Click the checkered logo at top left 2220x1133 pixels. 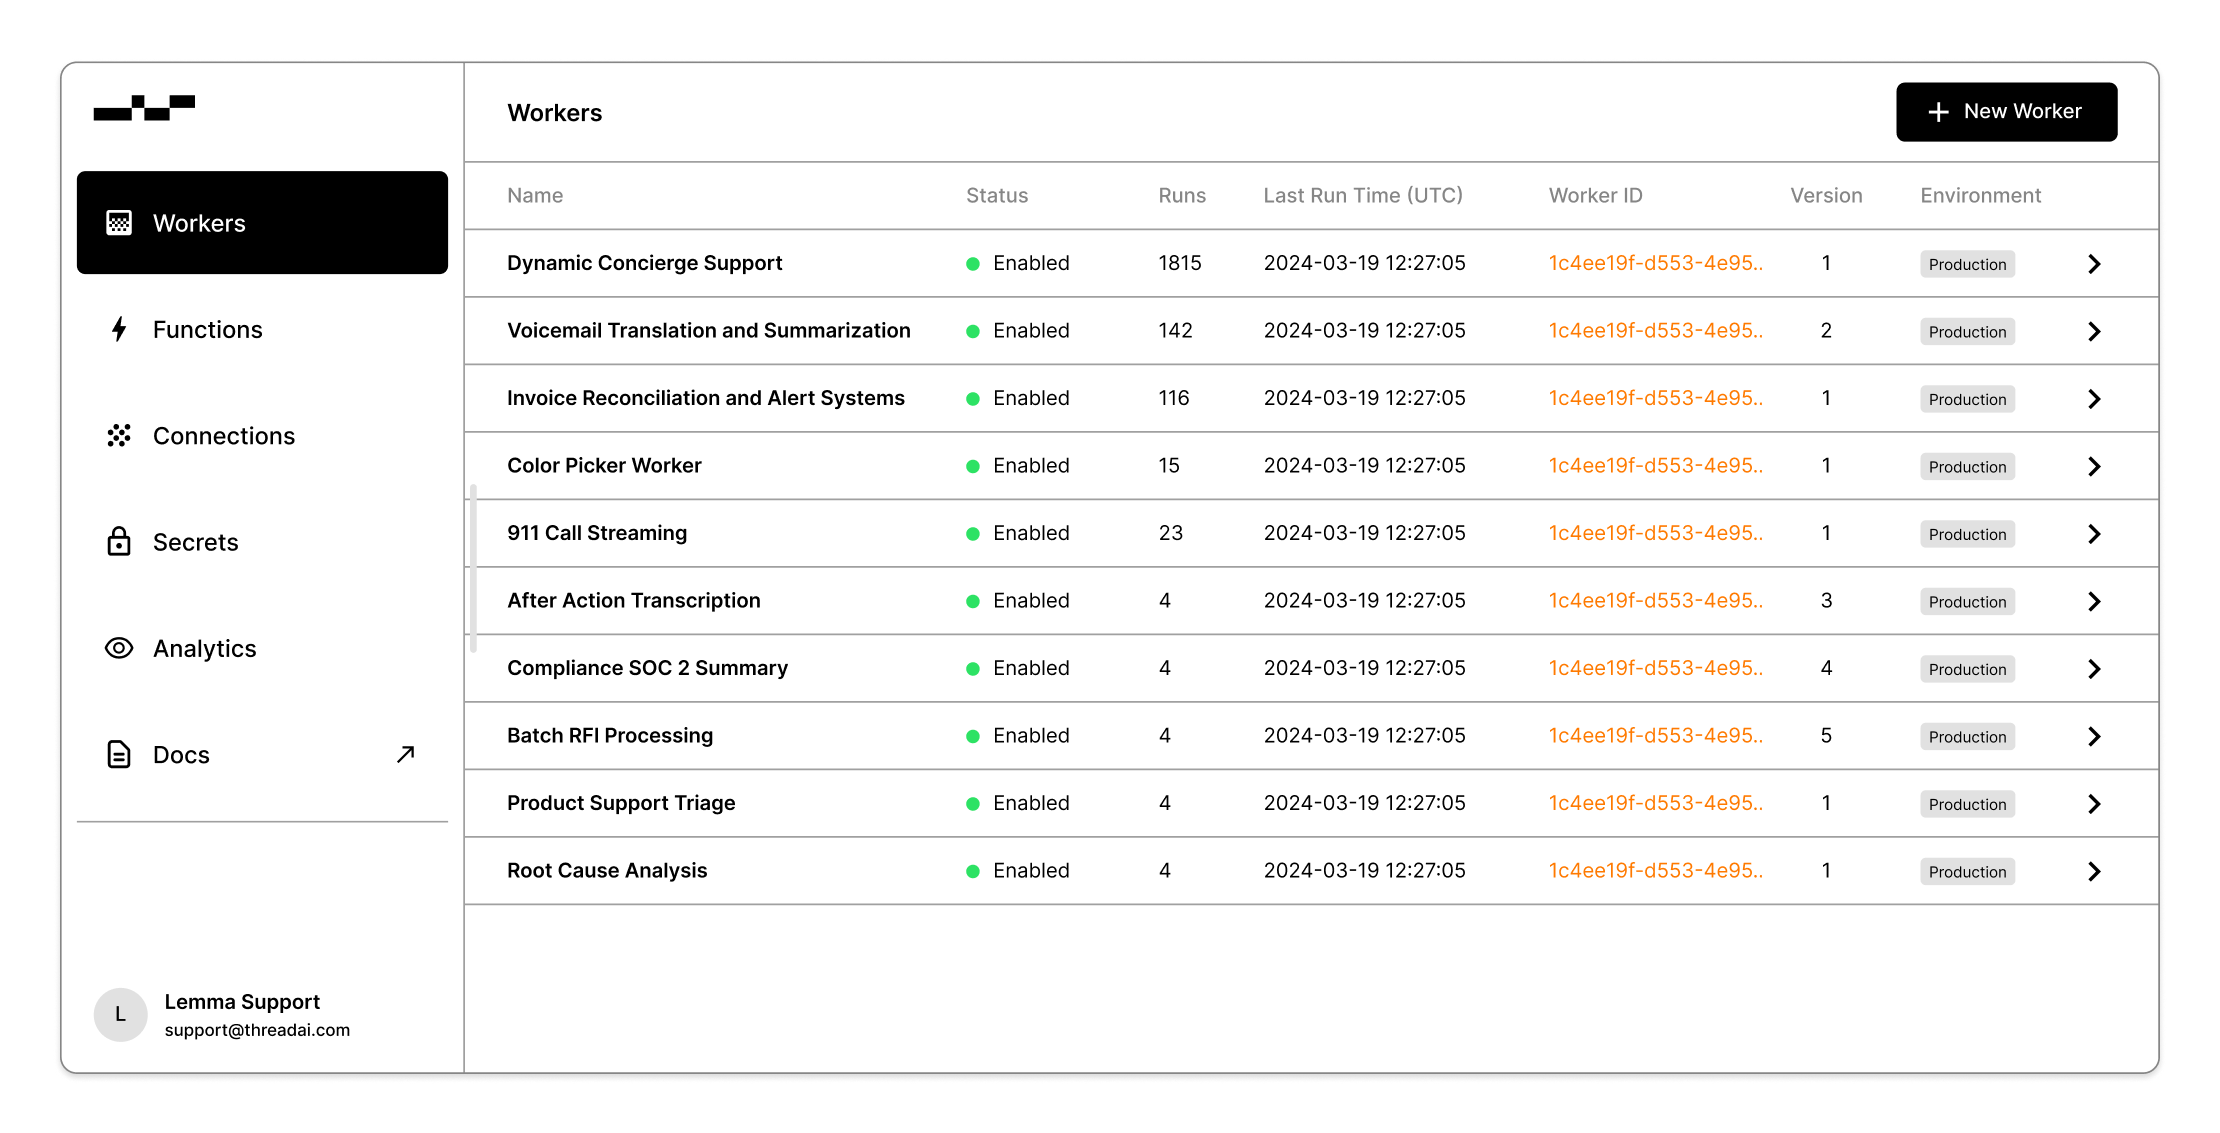click(144, 108)
